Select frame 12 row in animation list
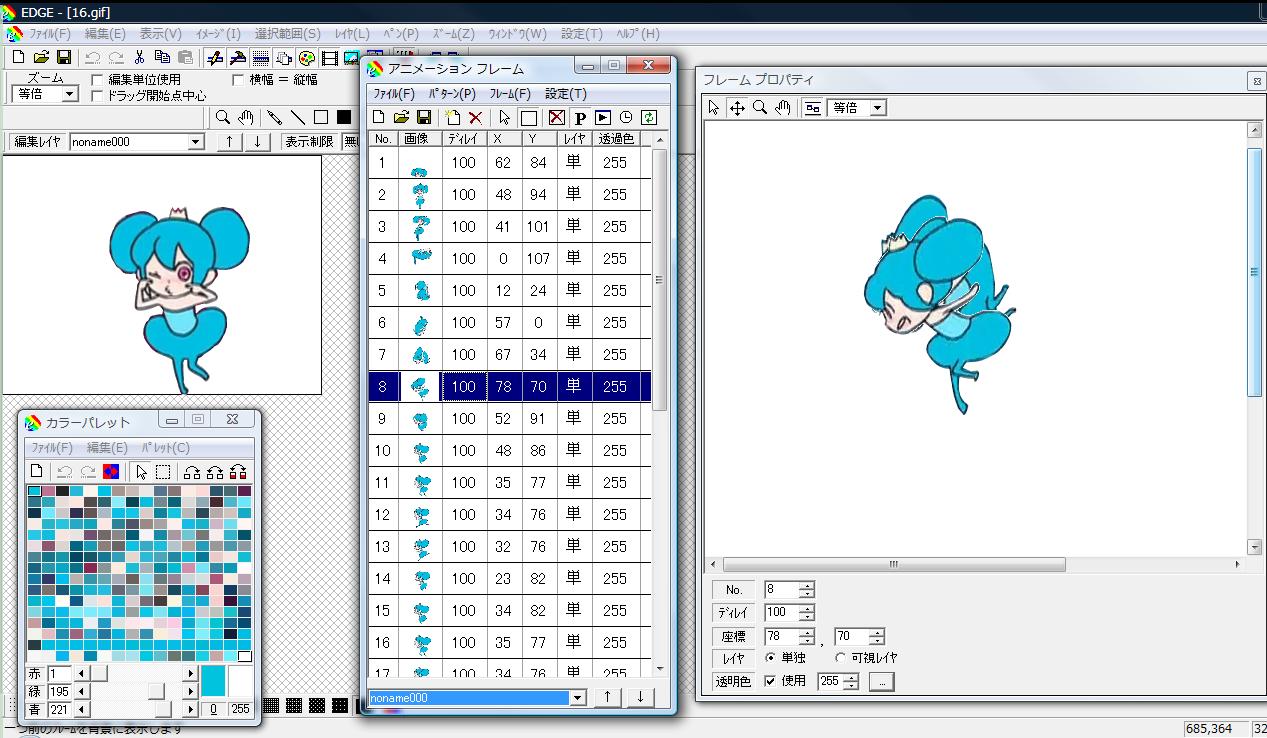Image resolution: width=1267 pixels, height=738 pixels. pyautogui.click(x=509, y=514)
